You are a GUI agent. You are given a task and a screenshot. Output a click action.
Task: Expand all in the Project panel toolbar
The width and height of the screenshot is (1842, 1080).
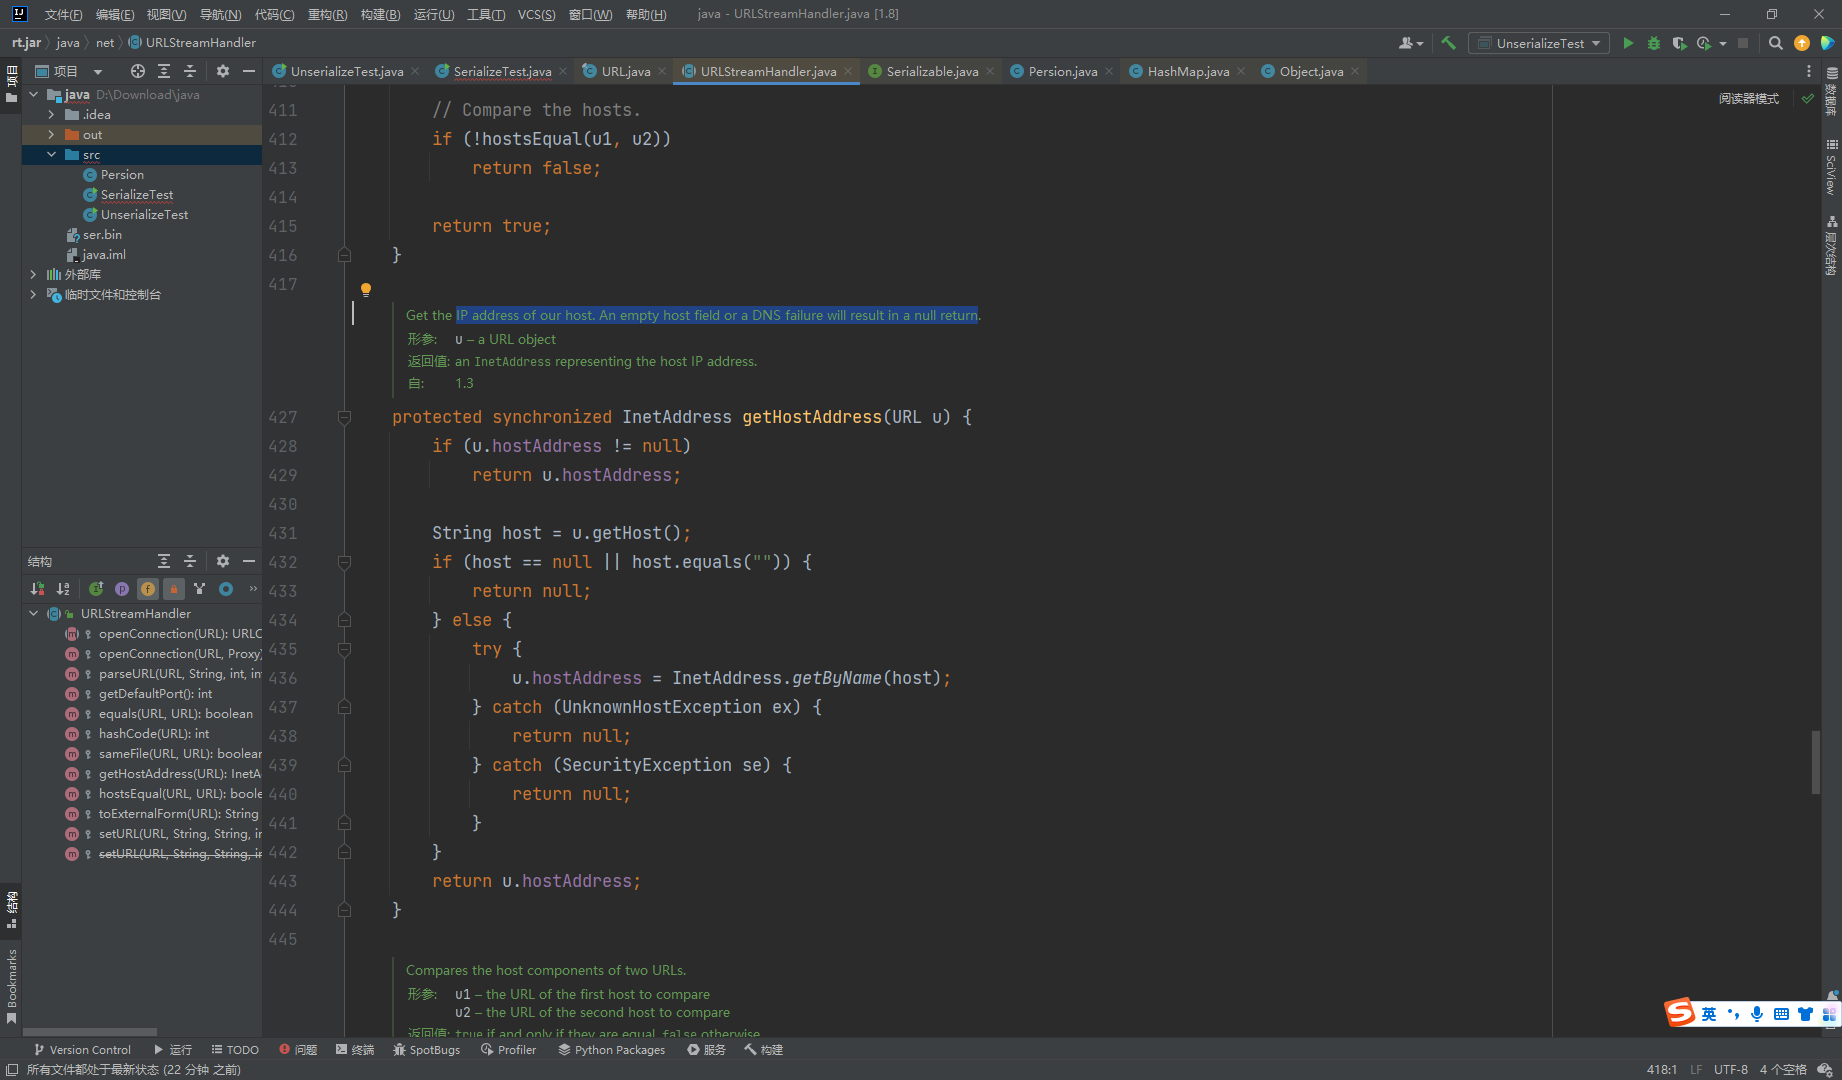(x=164, y=71)
